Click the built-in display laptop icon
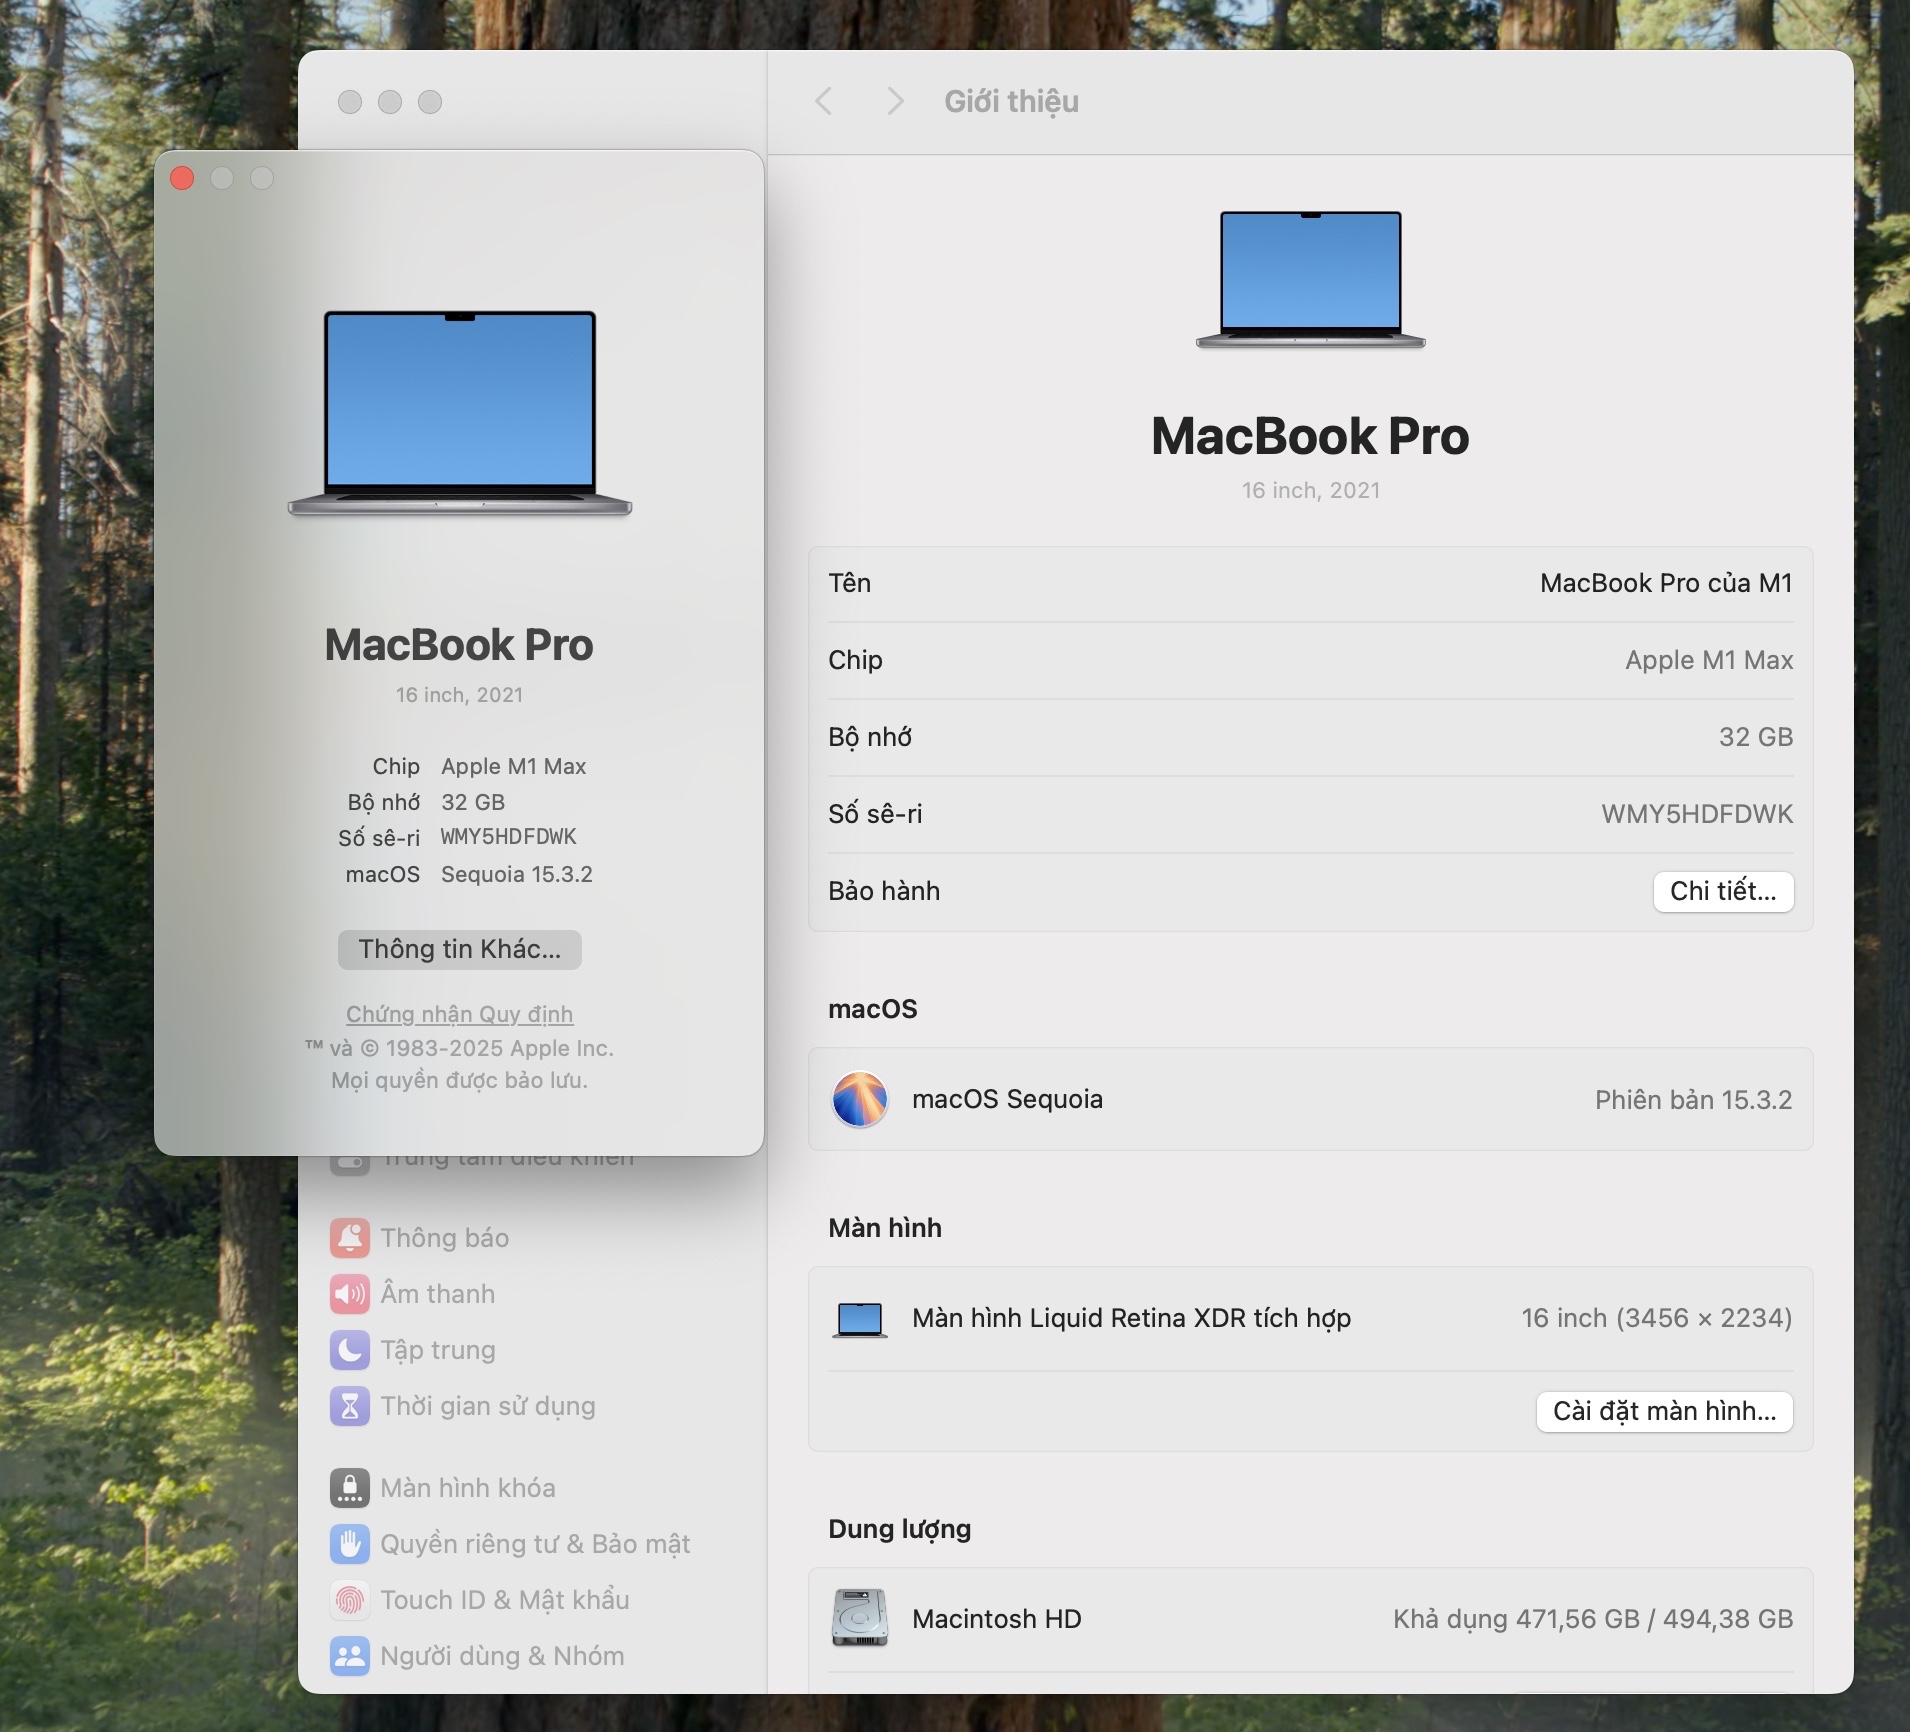This screenshot has height=1732, width=1910. (x=860, y=1320)
